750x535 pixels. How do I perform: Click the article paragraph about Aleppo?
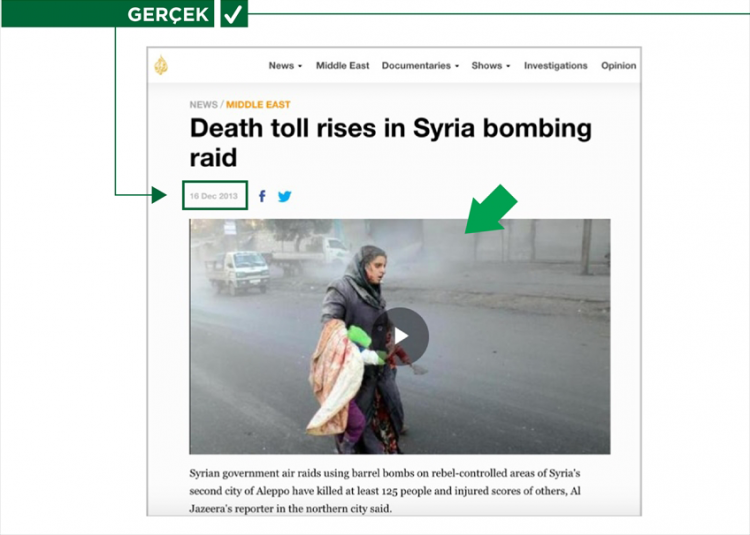pyautogui.click(x=385, y=491)
